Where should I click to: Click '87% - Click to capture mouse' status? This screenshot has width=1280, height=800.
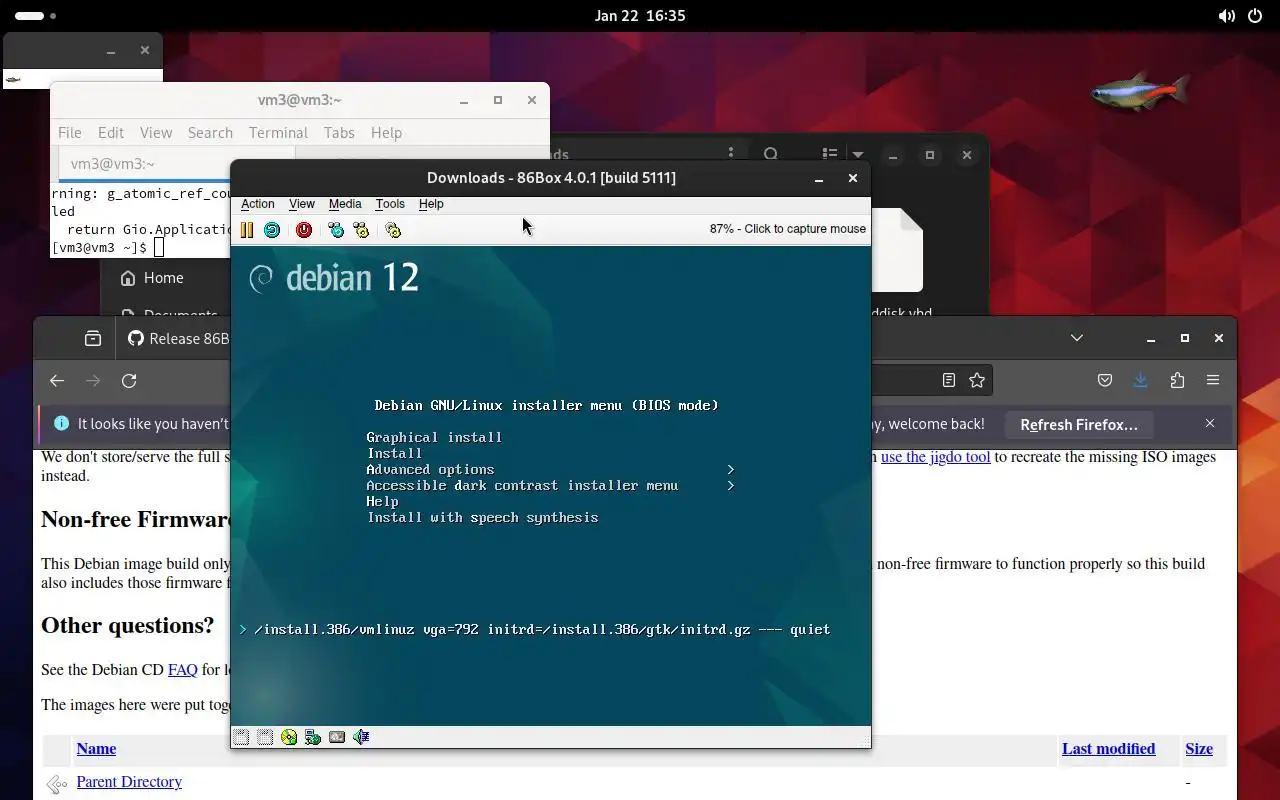coord(788,229)
